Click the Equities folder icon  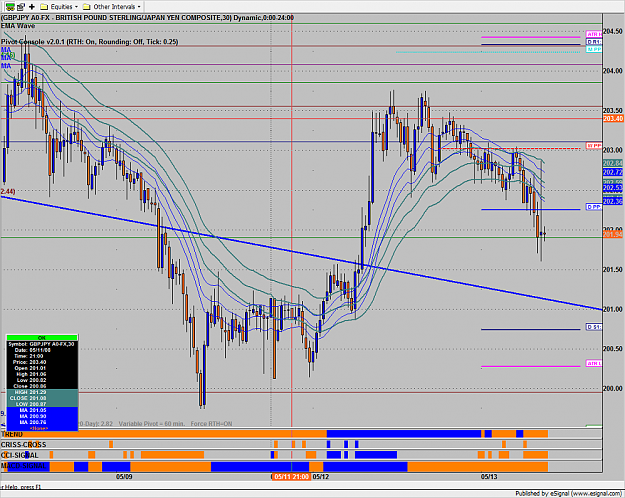tap(44, 7)
